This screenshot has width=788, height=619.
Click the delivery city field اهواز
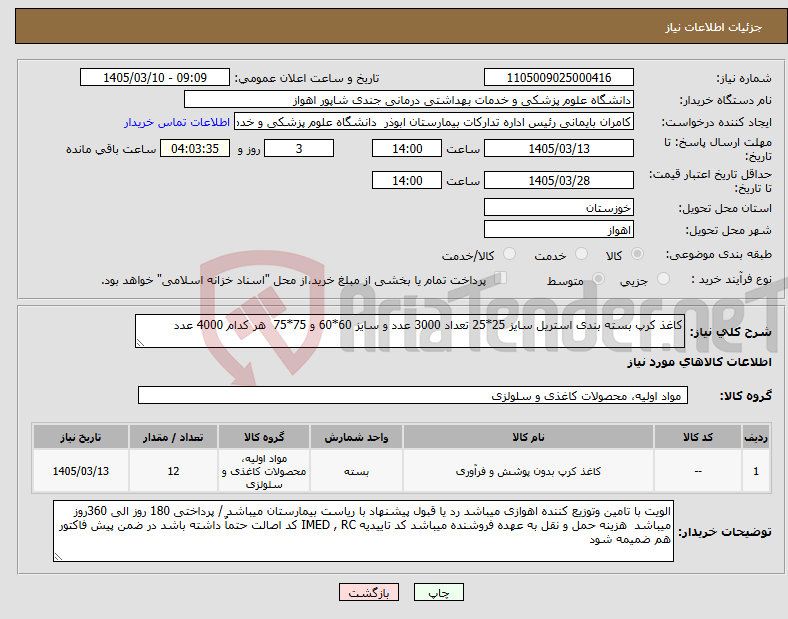coord(558,230)
